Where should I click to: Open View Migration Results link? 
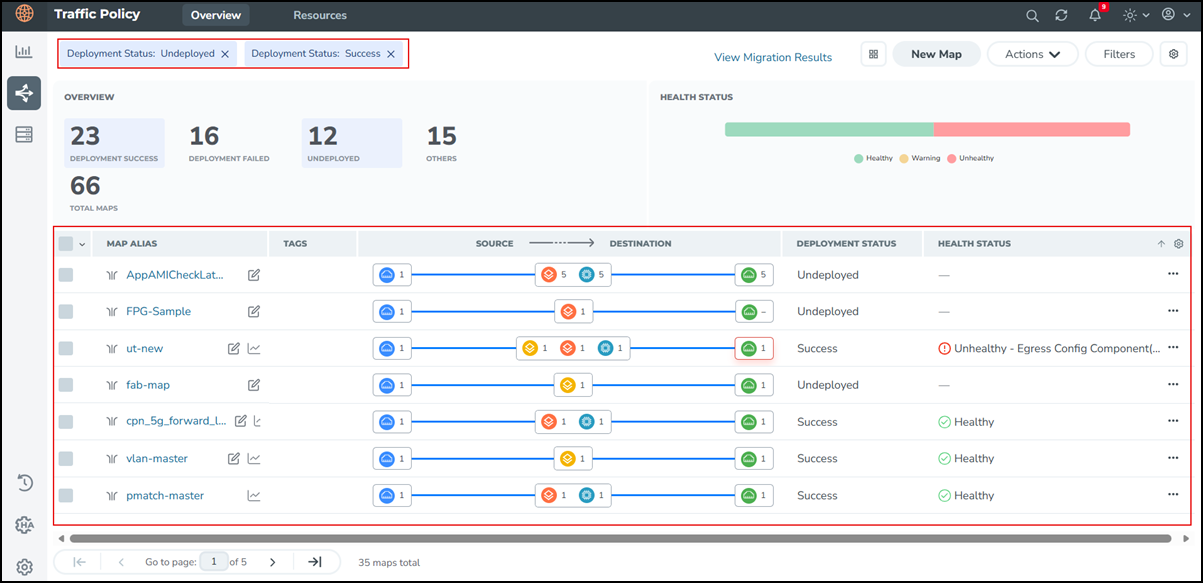pos(773,57)
